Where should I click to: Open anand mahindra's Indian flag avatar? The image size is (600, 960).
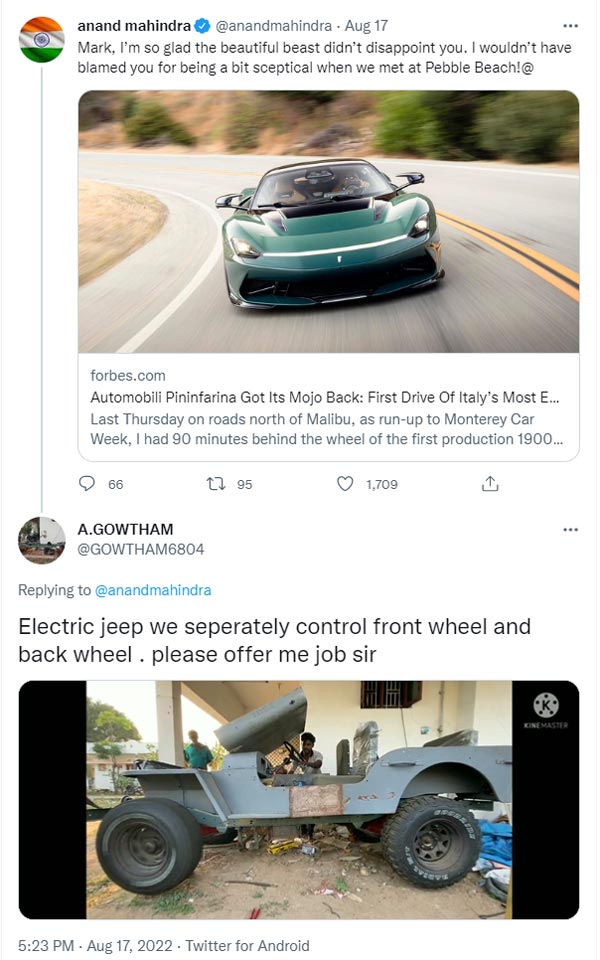pos(41,40)
